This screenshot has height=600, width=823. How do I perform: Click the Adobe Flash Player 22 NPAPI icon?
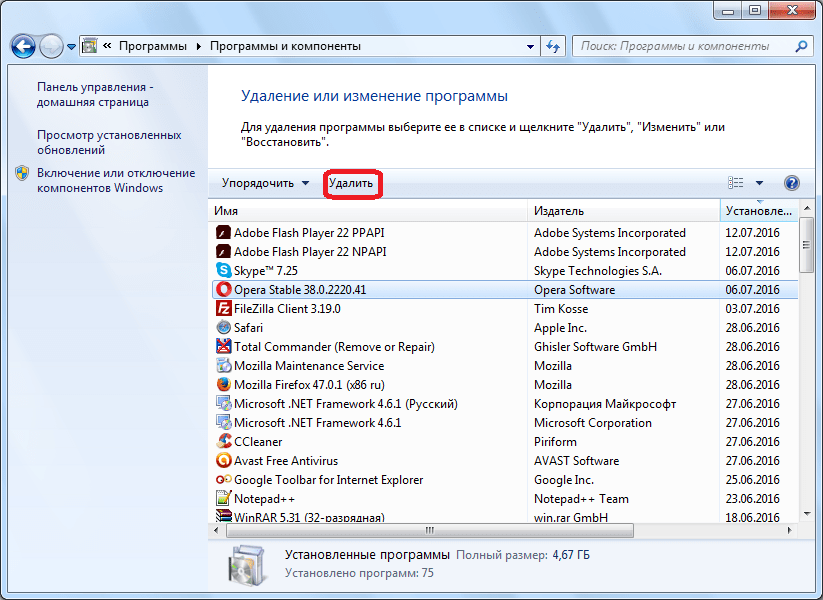click(x=224, y=251)
